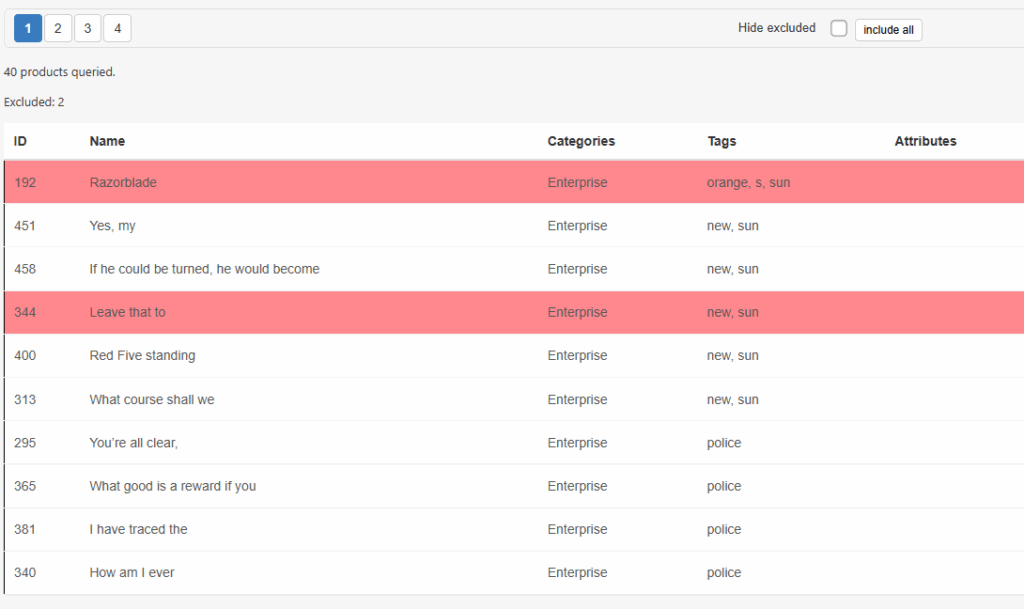
Task: Select page 1 in the pagination bar
Action: pyautogui.click(x=27, y=28)
